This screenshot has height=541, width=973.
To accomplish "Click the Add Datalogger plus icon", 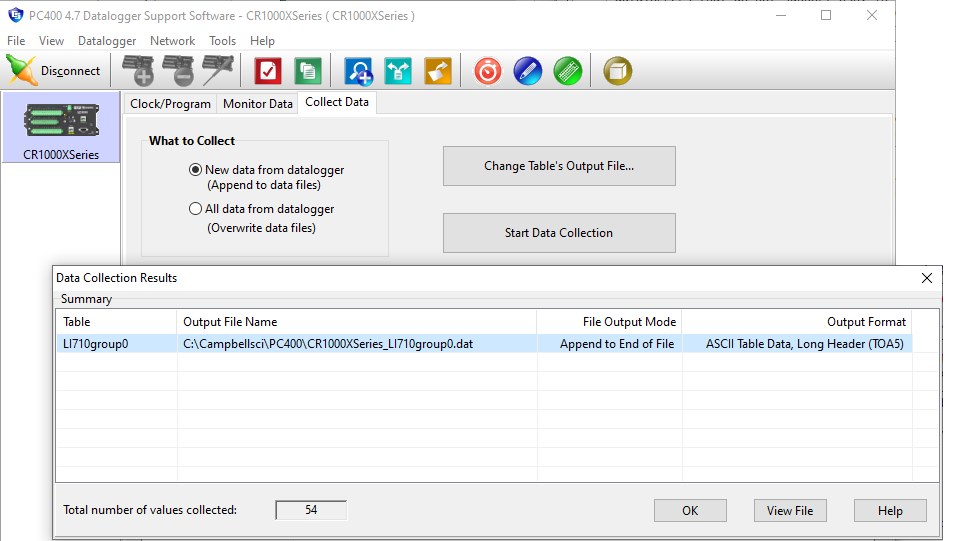I will coord(137,71).
